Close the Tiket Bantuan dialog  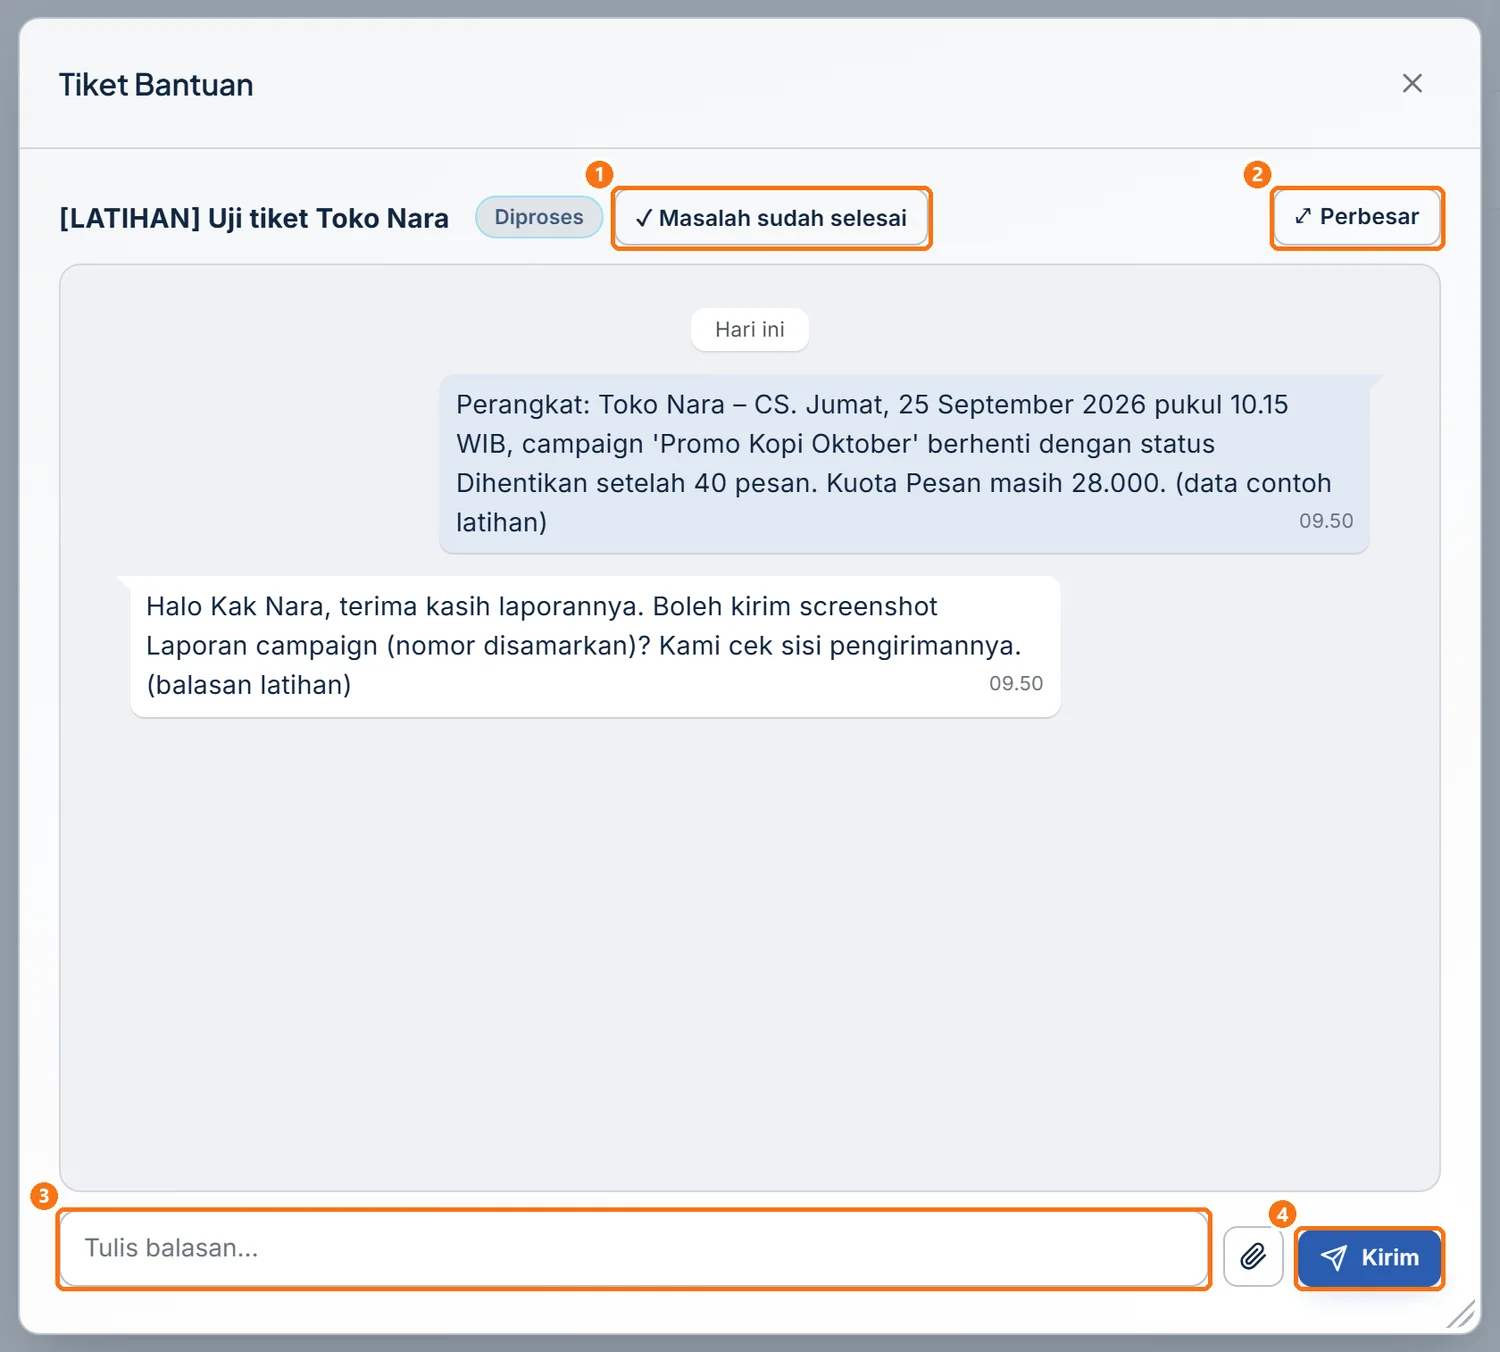tap(1412, 83)
